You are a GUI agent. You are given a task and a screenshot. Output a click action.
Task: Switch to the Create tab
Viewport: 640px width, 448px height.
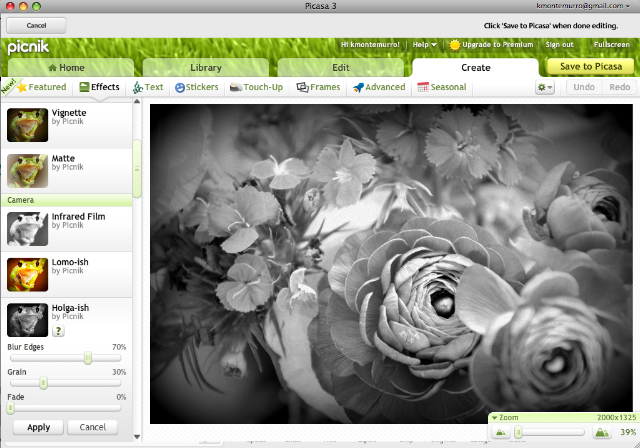click(x=476, y=68)
